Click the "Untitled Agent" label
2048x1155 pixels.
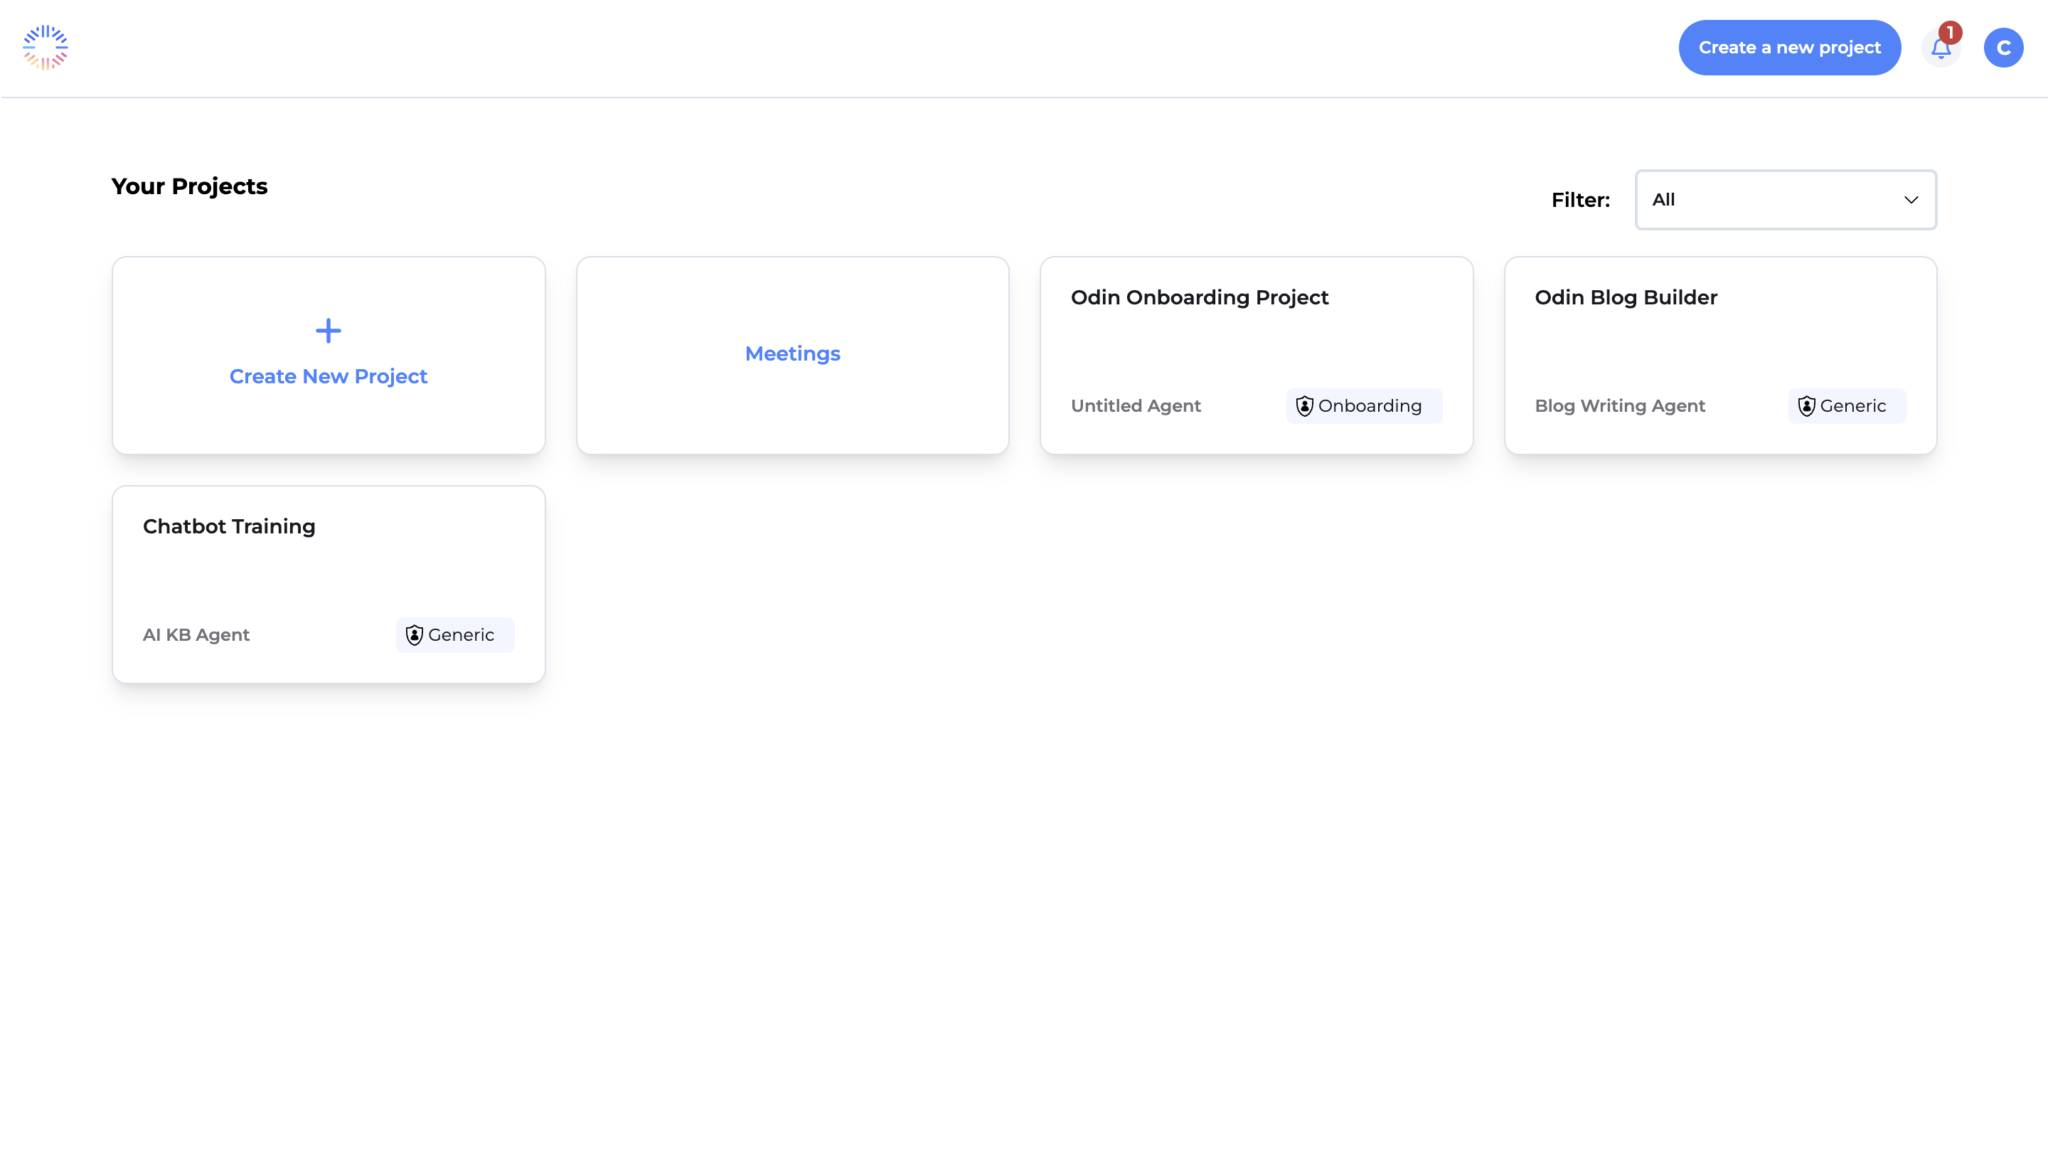[x=1135, y=406]
